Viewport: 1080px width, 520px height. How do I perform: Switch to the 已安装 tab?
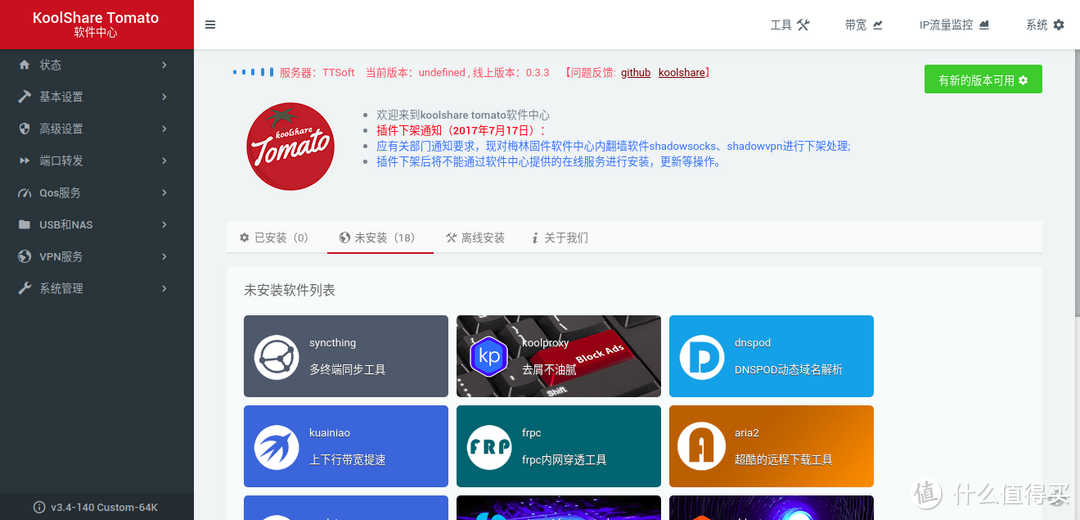click(x=274, y=238)
